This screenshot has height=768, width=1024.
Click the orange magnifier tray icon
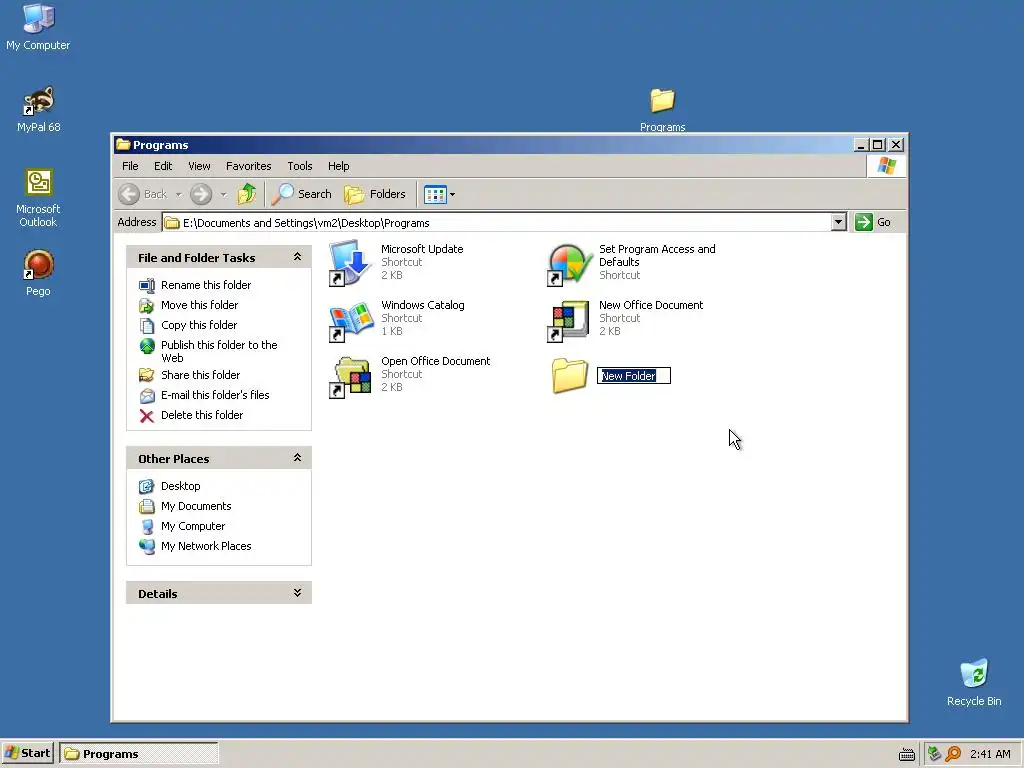point(953,754)
